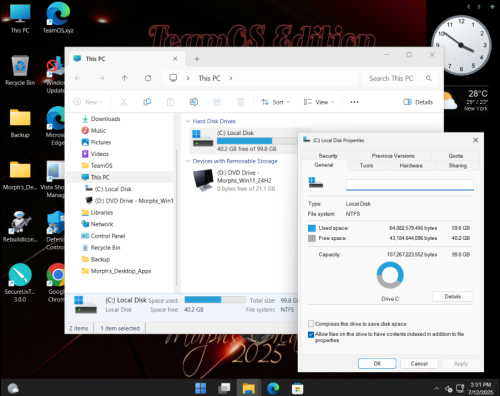Click the Cut scissors icon in toolbar
Screen dimensions: 500x396
click(x=123, y=102)
